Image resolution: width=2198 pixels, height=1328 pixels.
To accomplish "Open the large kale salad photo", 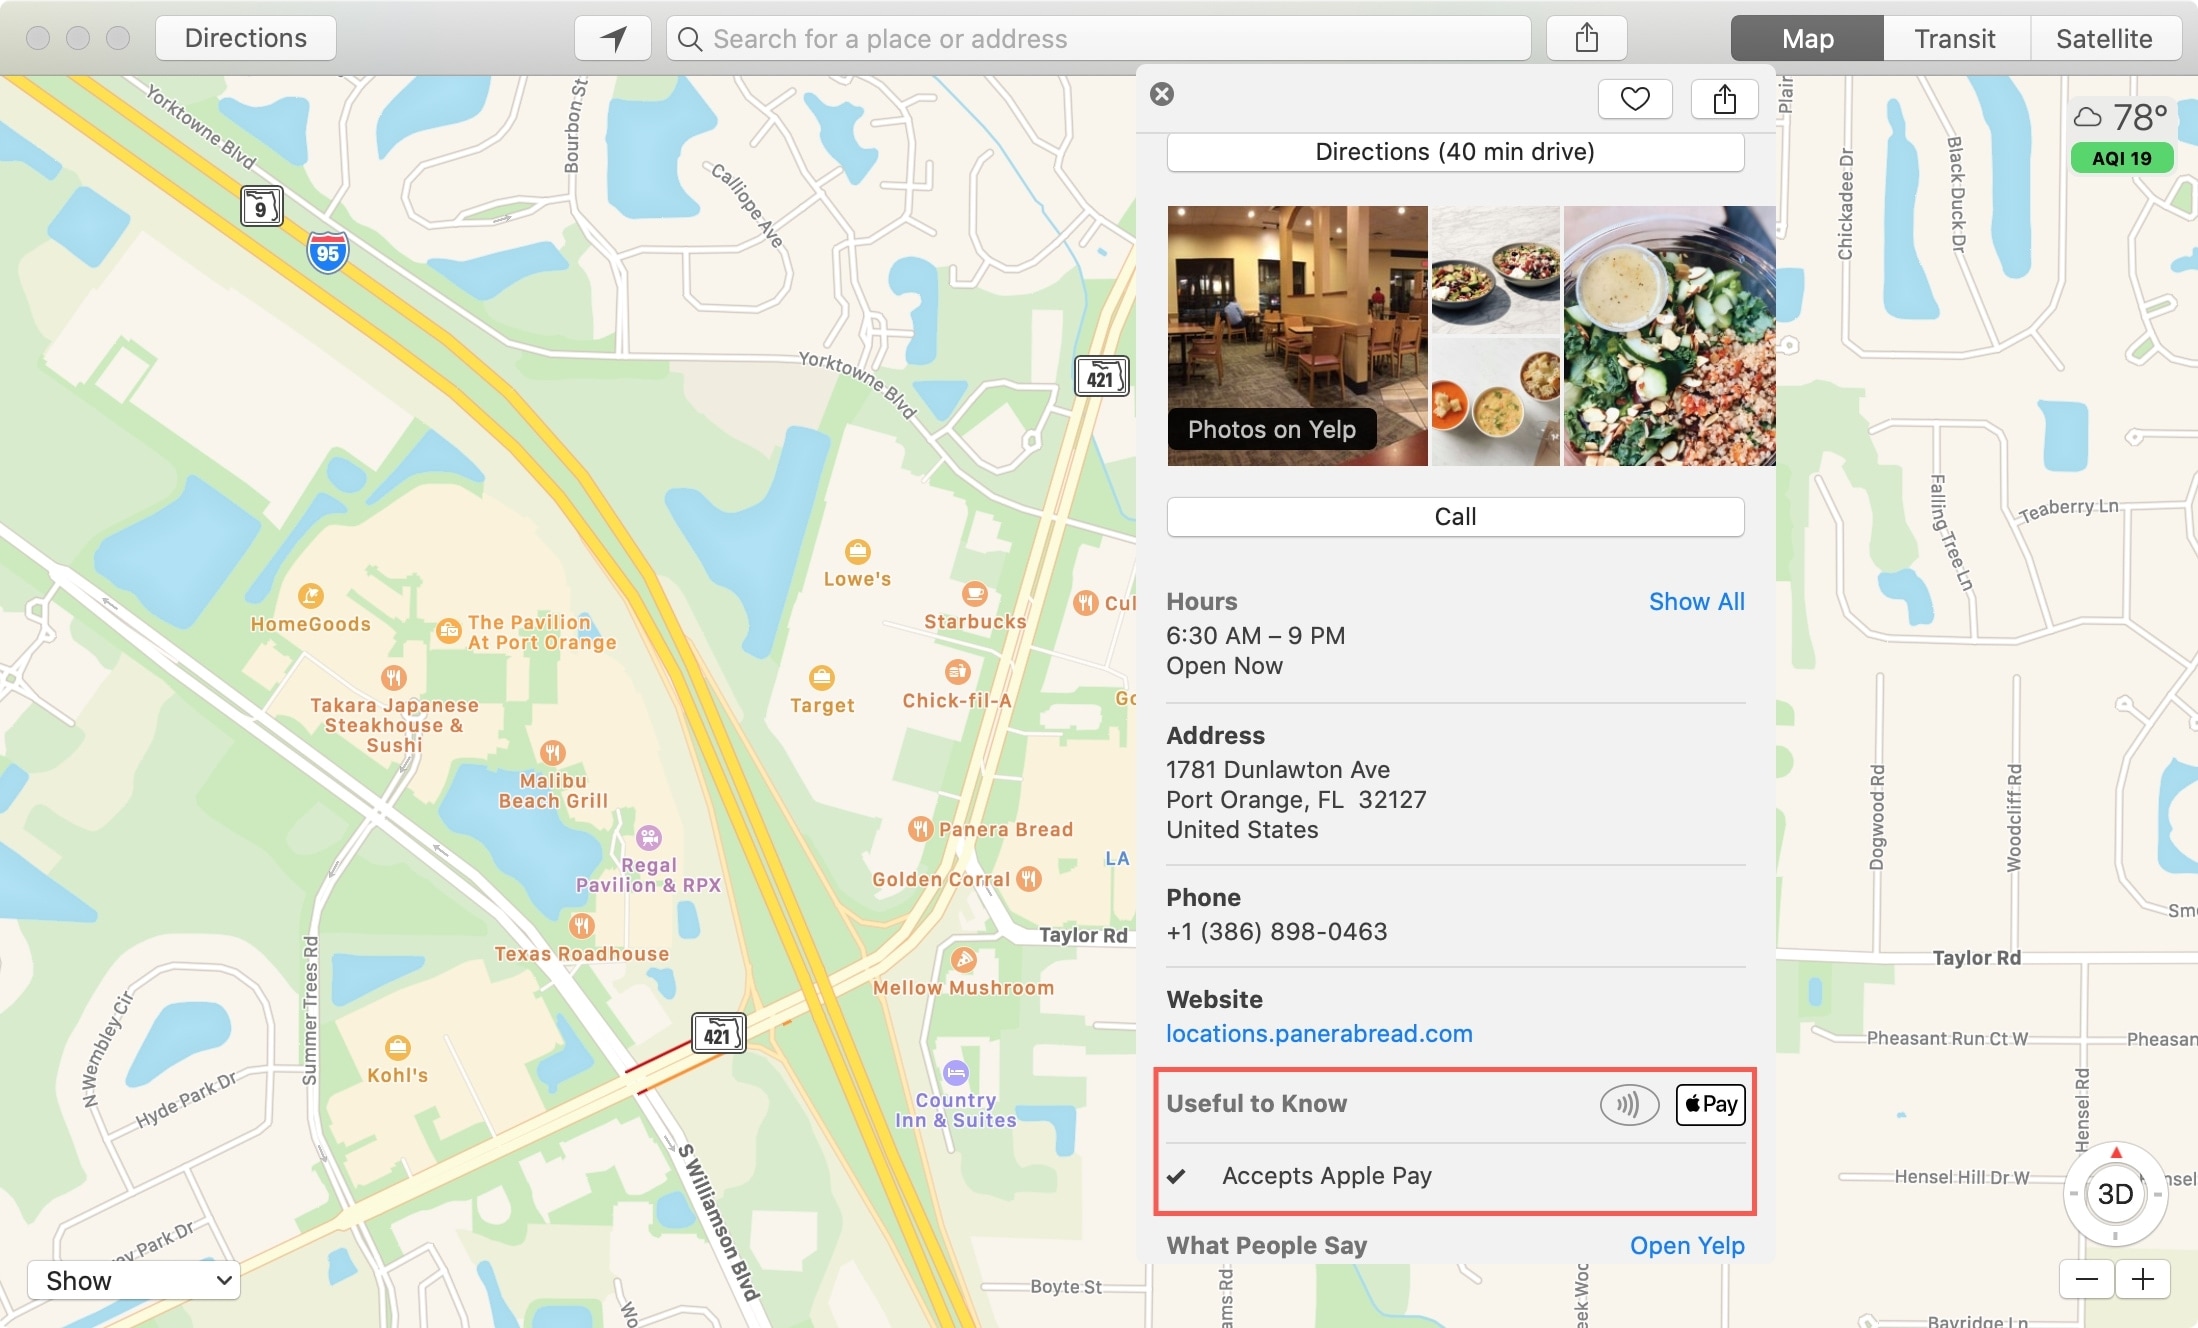I will coord(1669,336).
